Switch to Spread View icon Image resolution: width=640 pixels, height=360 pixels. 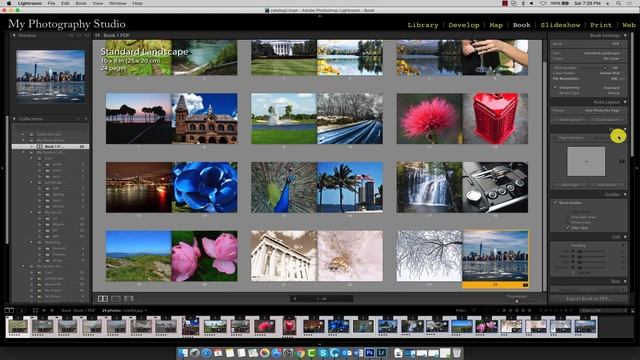[116, 299]
